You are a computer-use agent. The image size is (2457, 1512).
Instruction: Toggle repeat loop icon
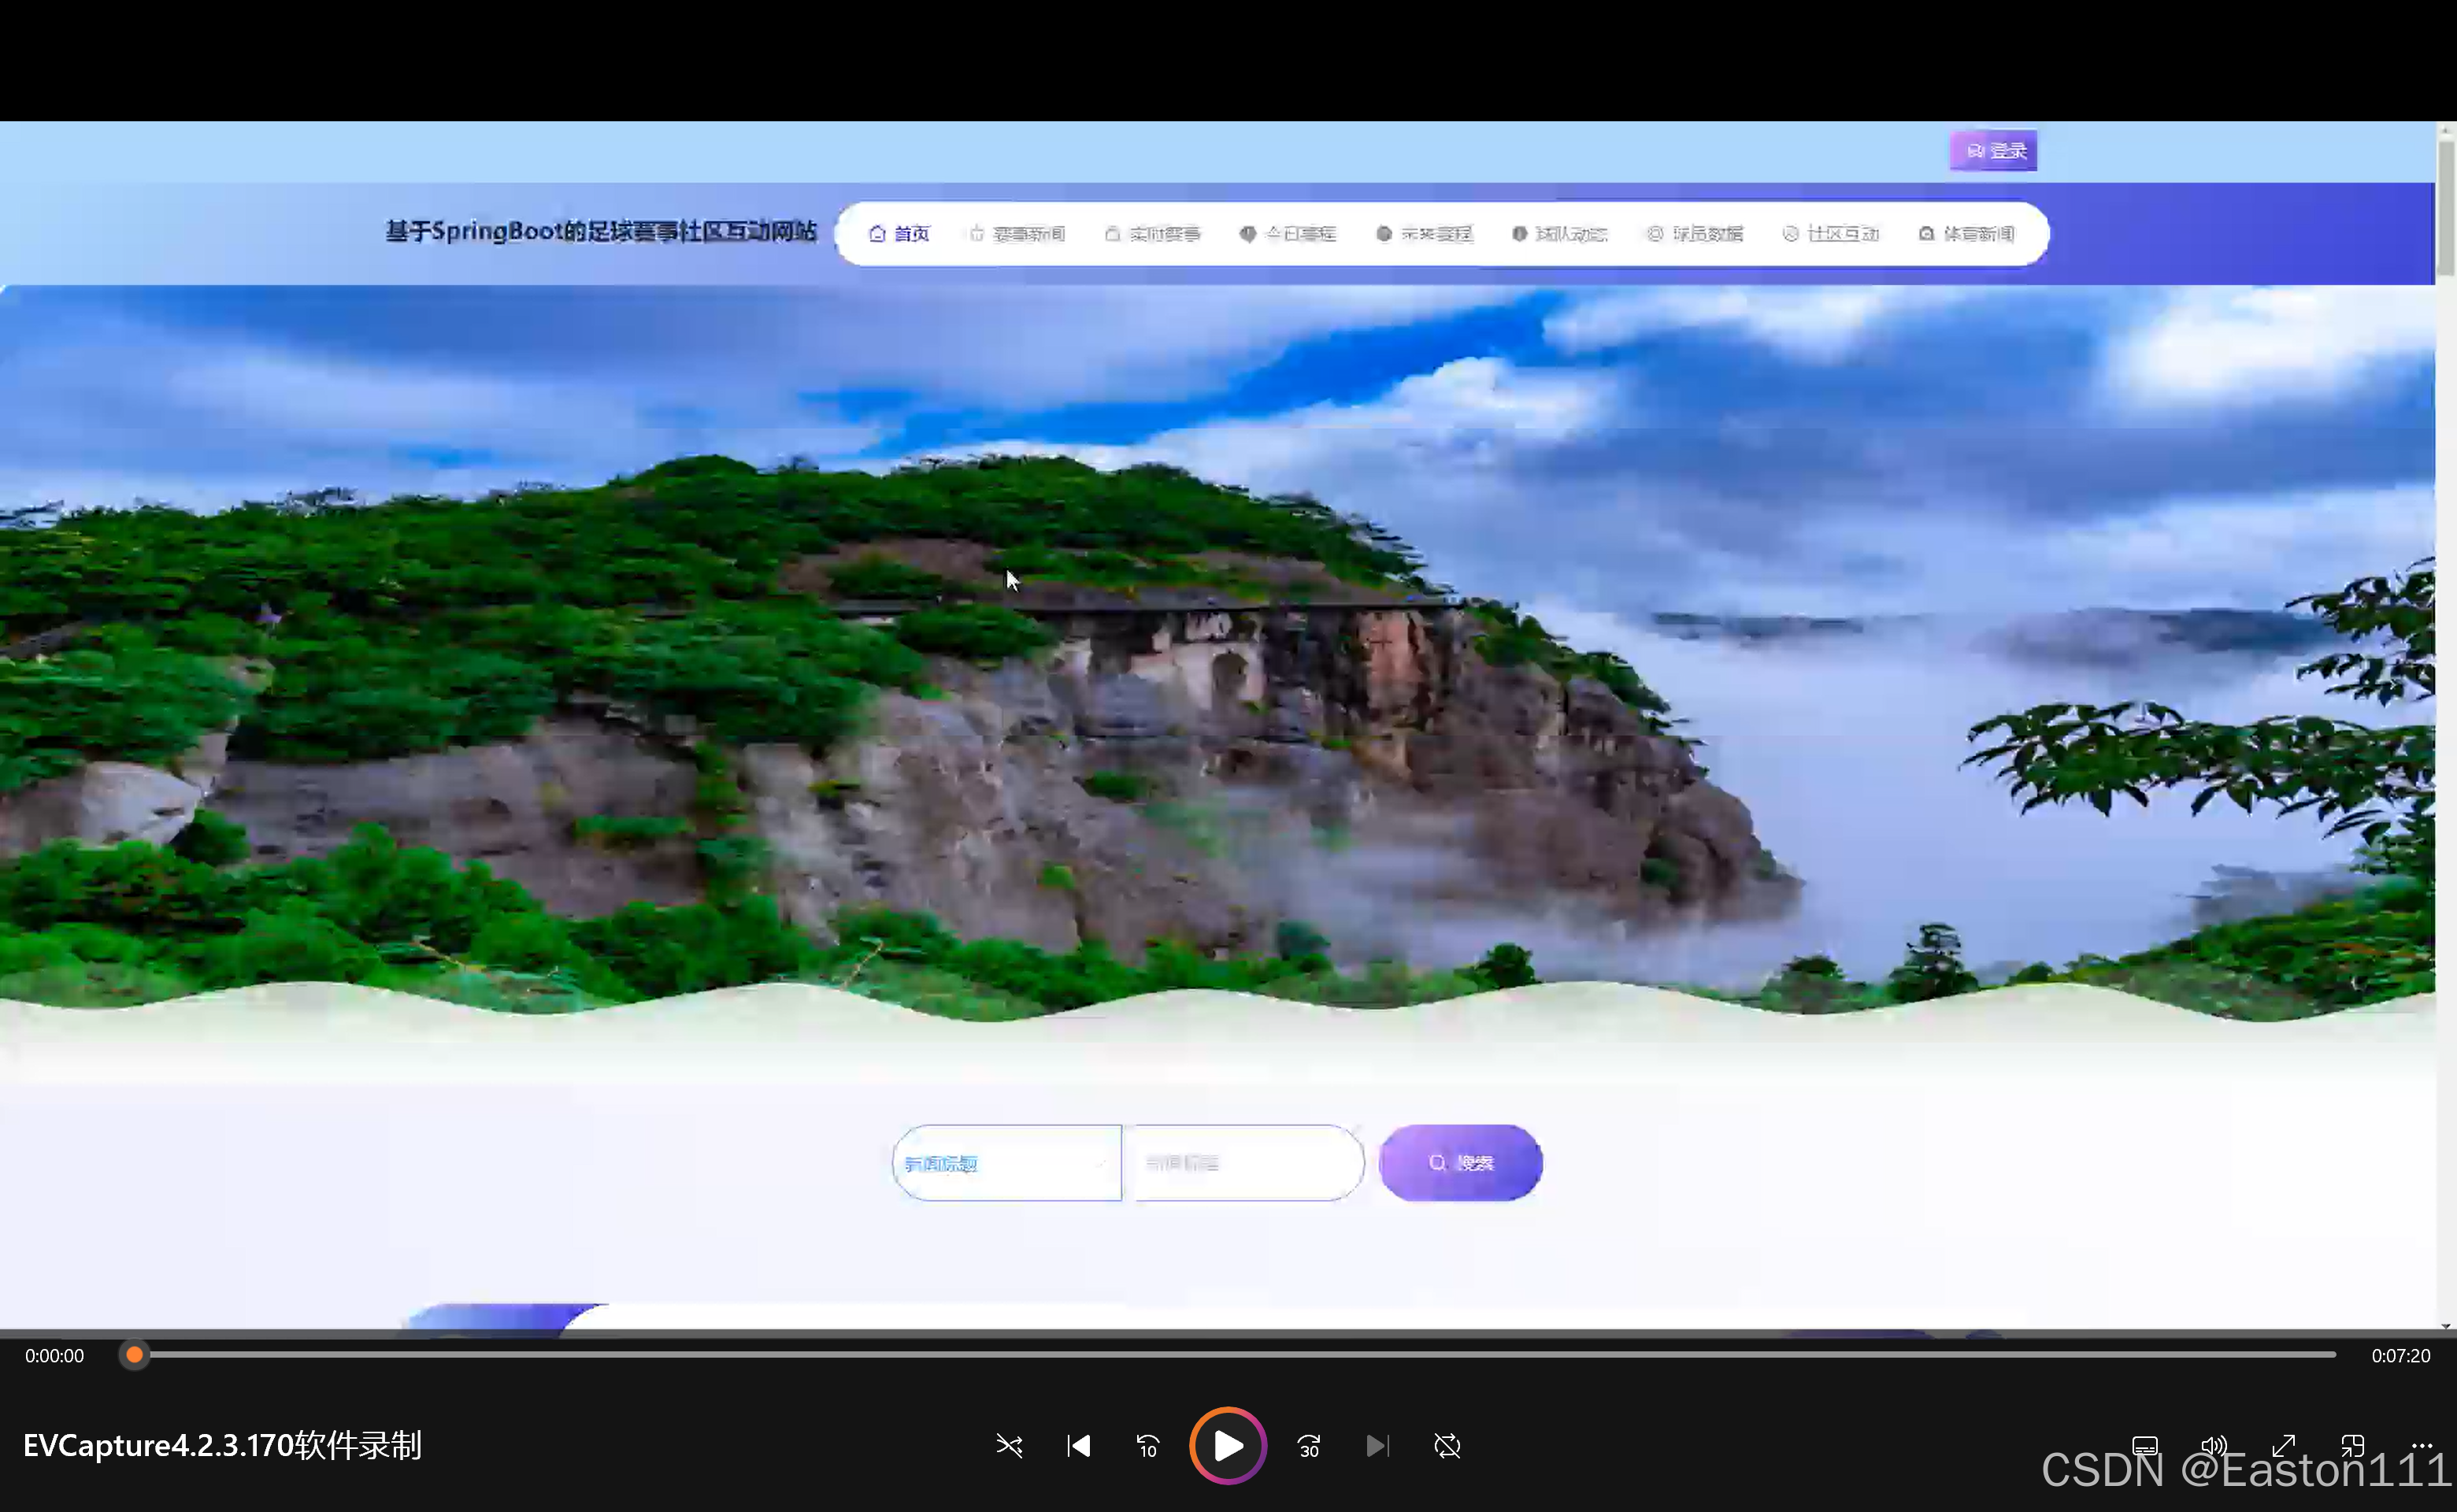(x=1447, y=1446)
